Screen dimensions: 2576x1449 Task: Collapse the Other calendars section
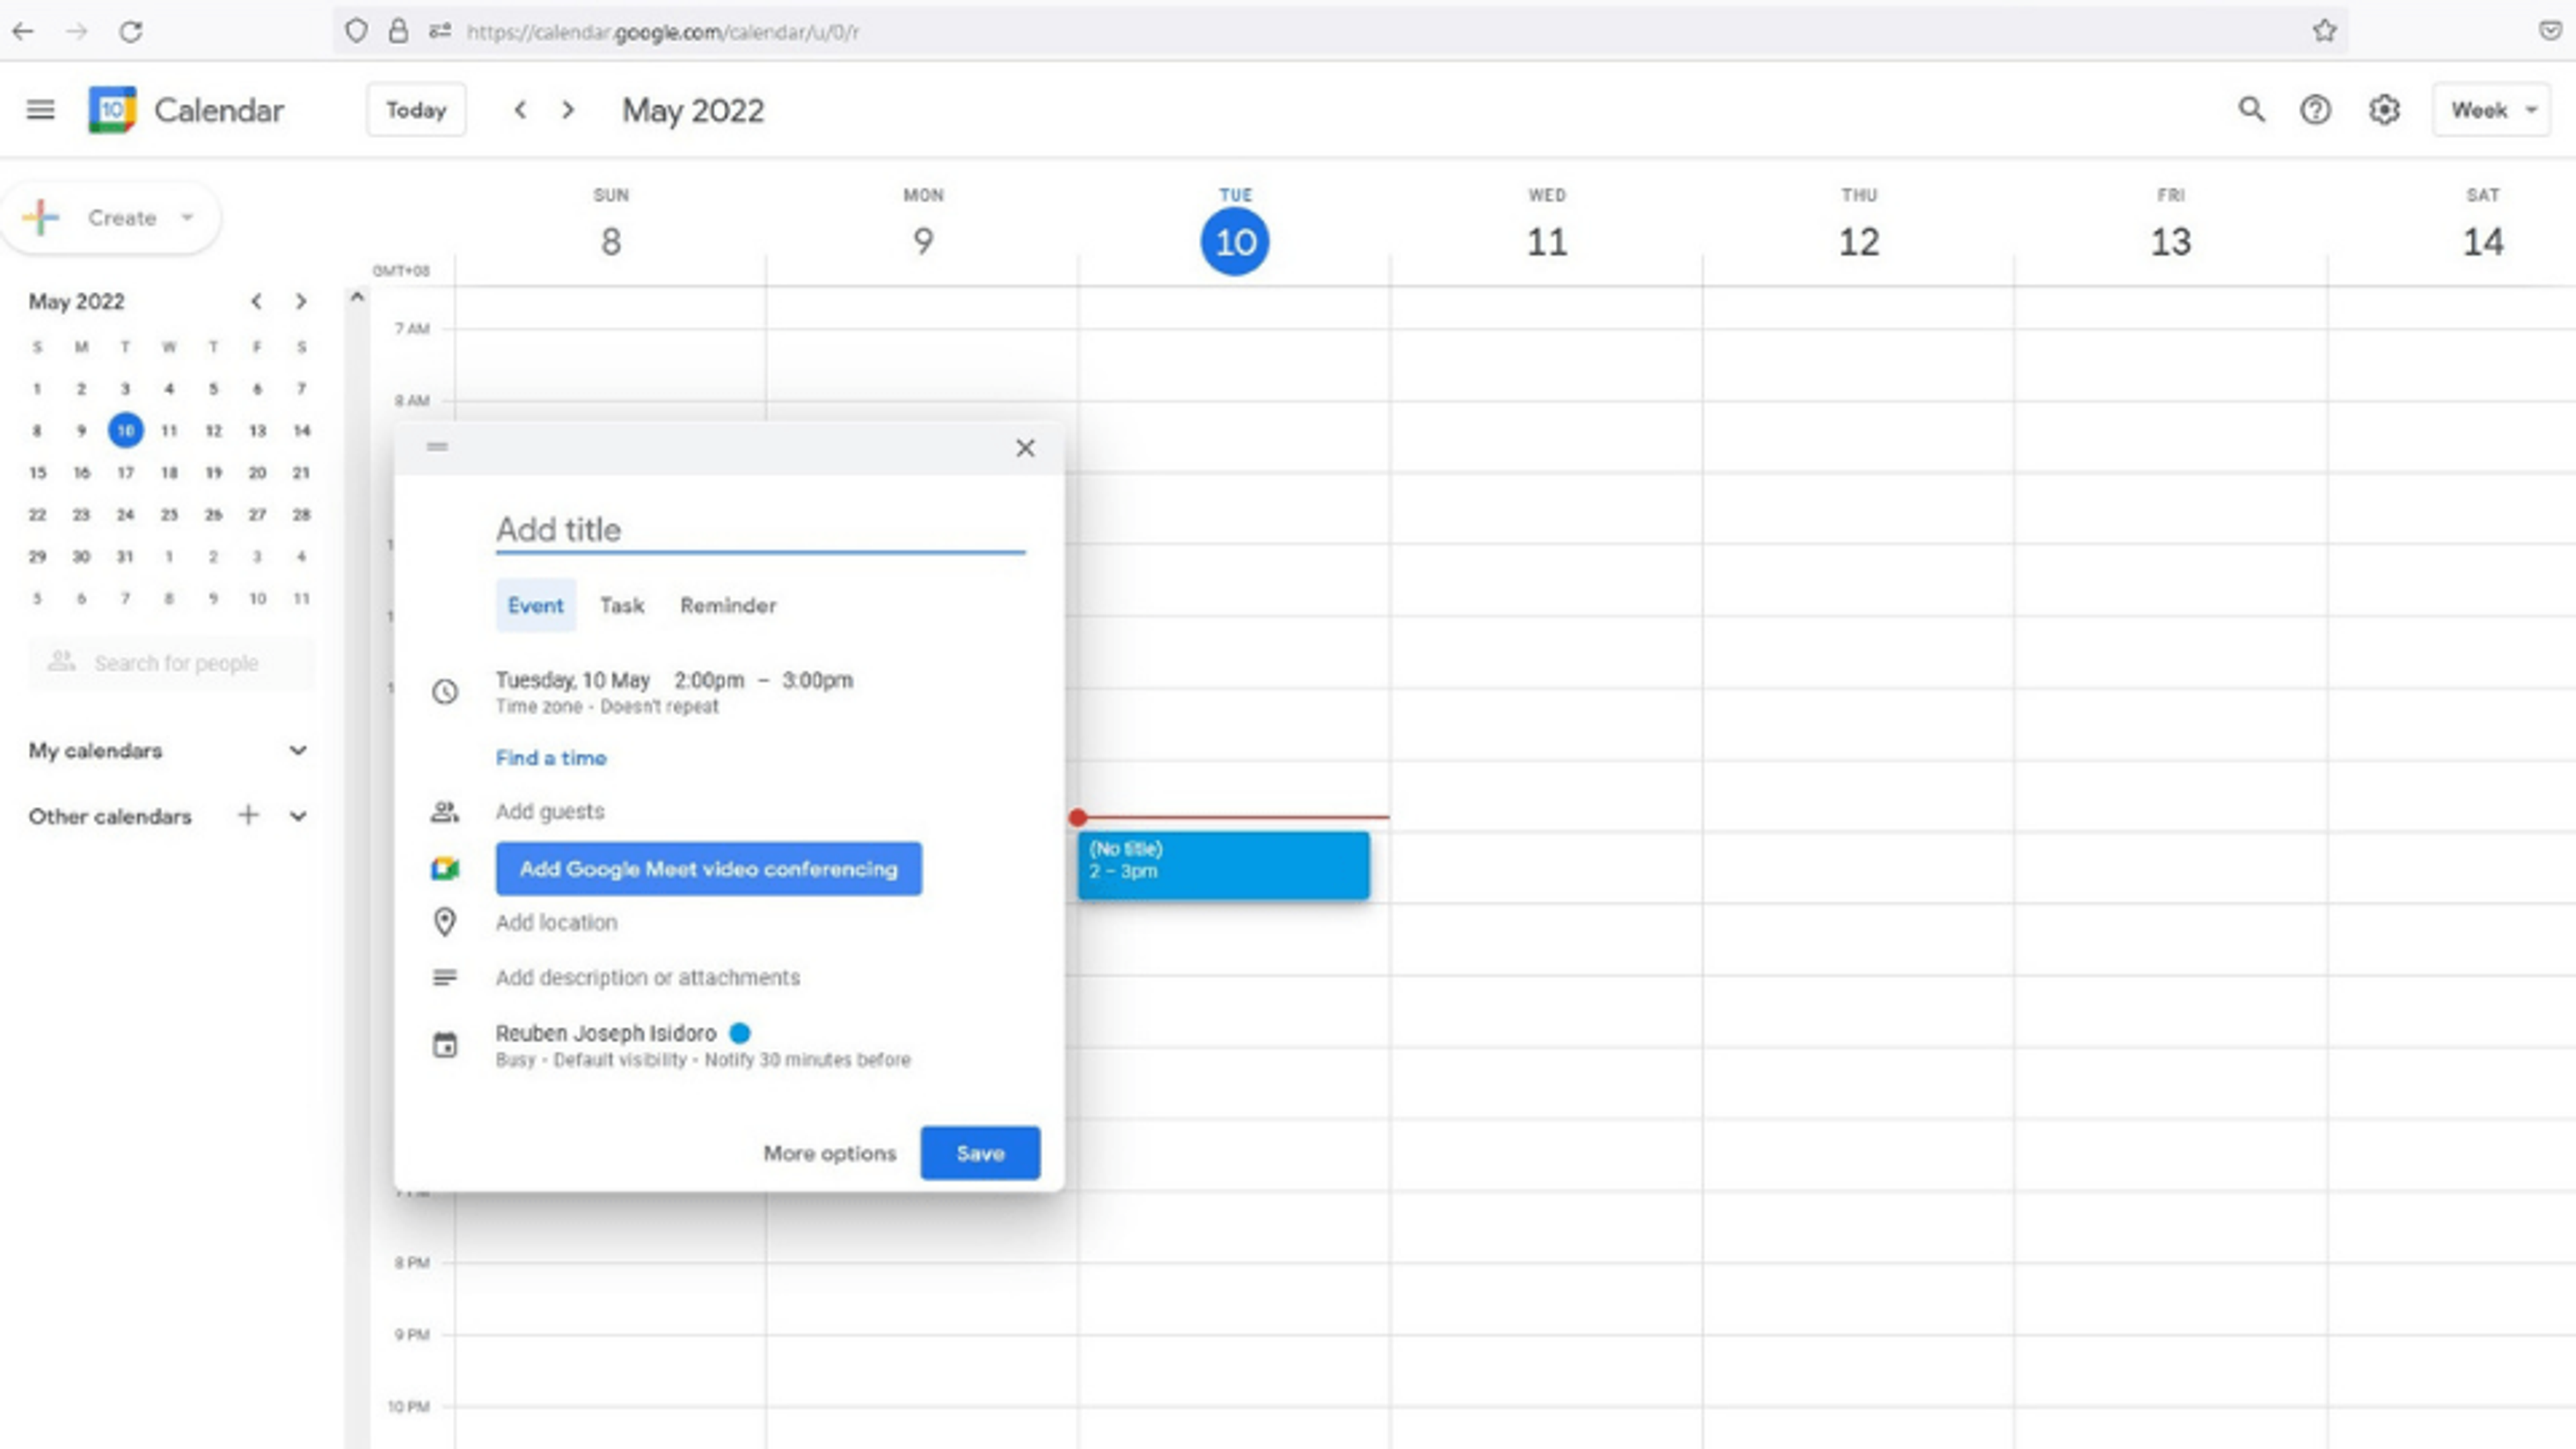click(x=298, y=816)
